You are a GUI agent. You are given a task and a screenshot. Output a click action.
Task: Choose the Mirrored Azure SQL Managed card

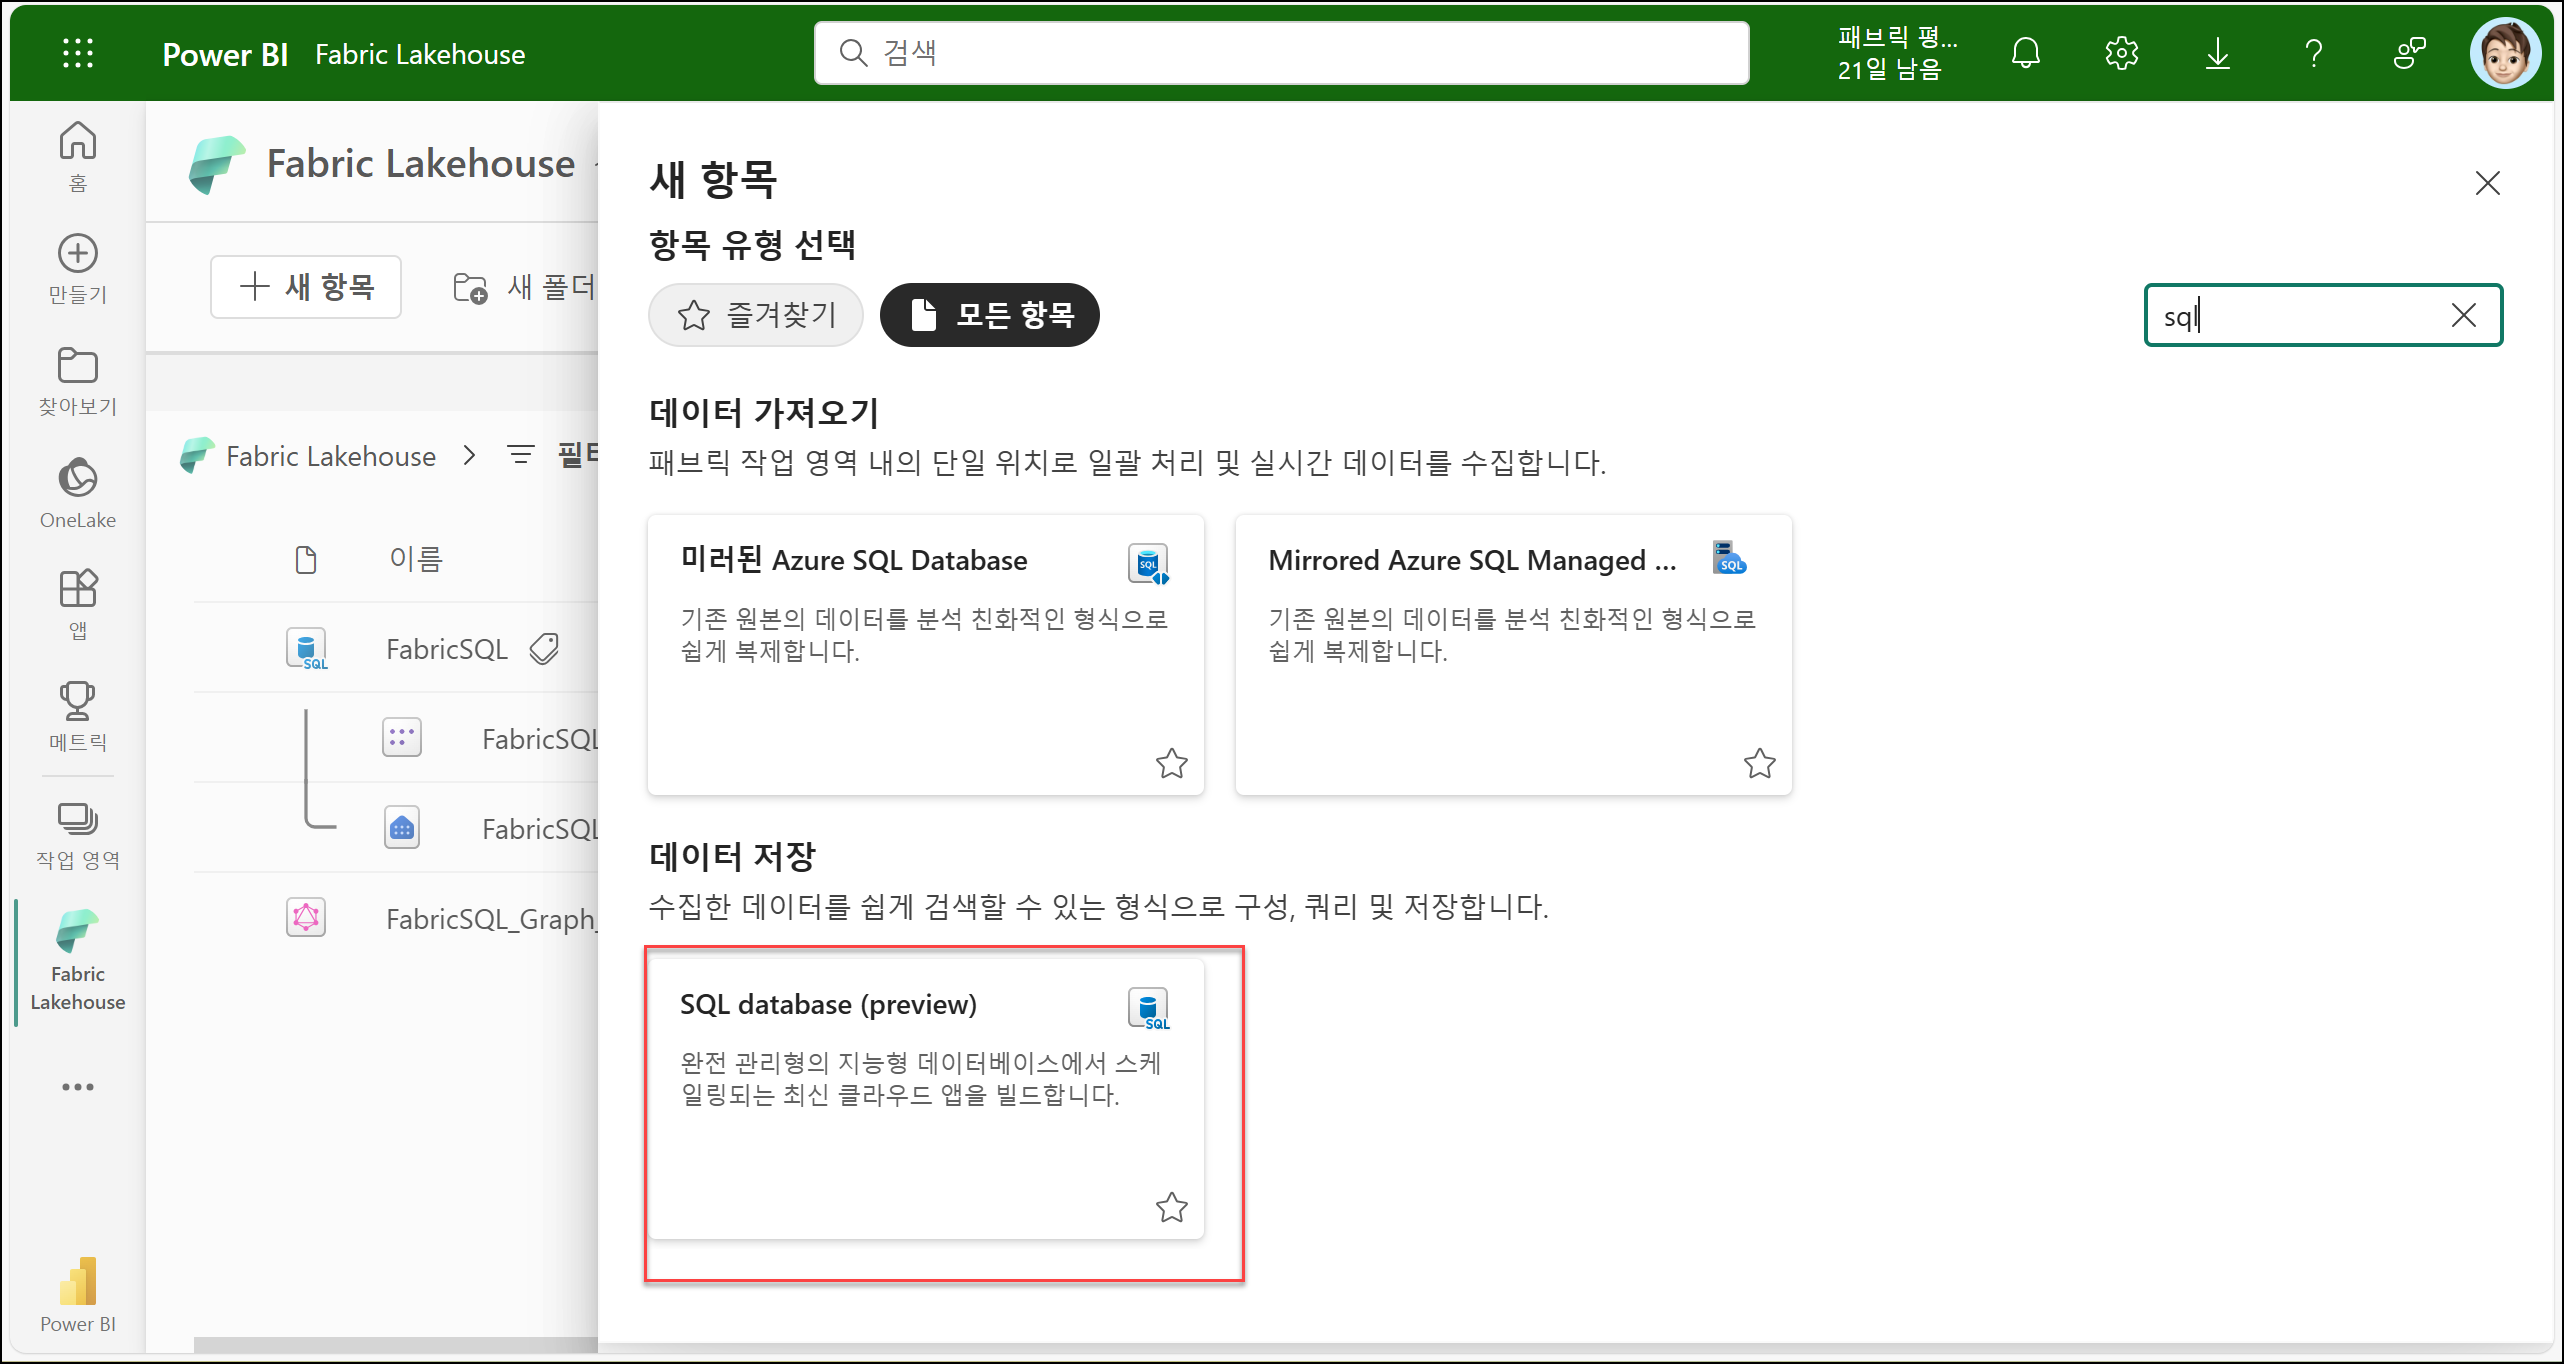pos(1514,655)
